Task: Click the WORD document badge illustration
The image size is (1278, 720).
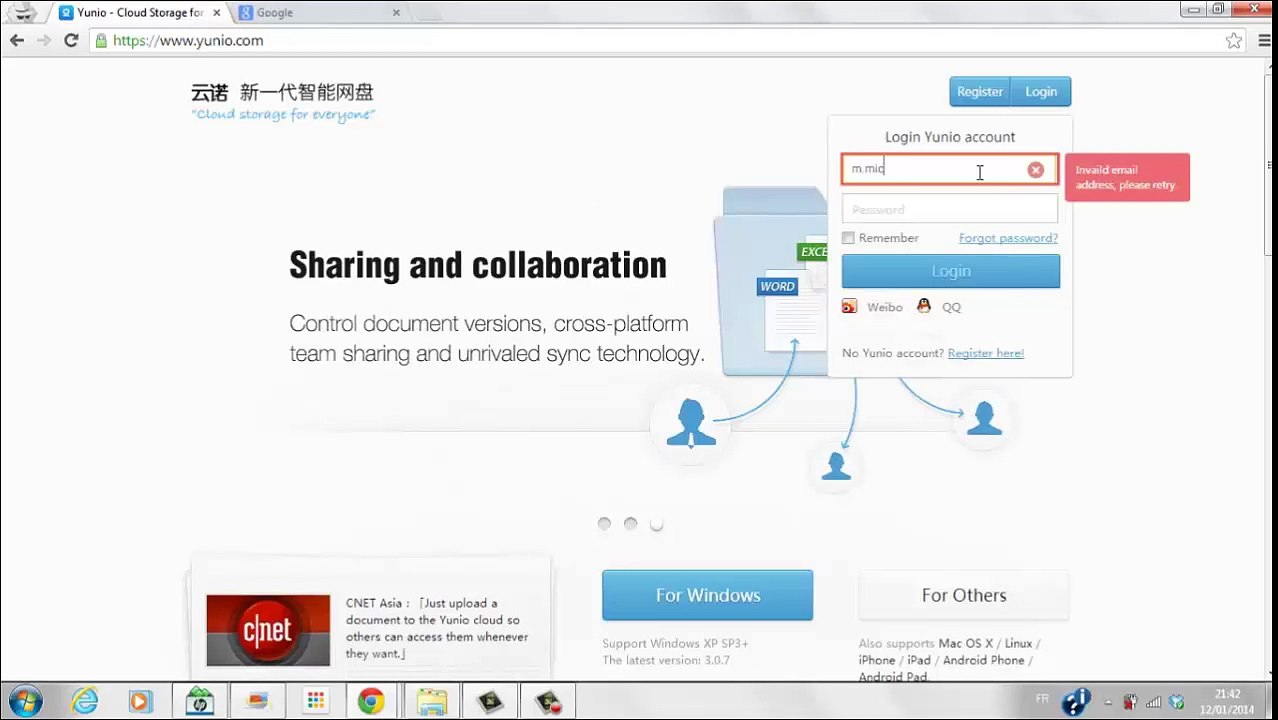Action: pos(777,287)
